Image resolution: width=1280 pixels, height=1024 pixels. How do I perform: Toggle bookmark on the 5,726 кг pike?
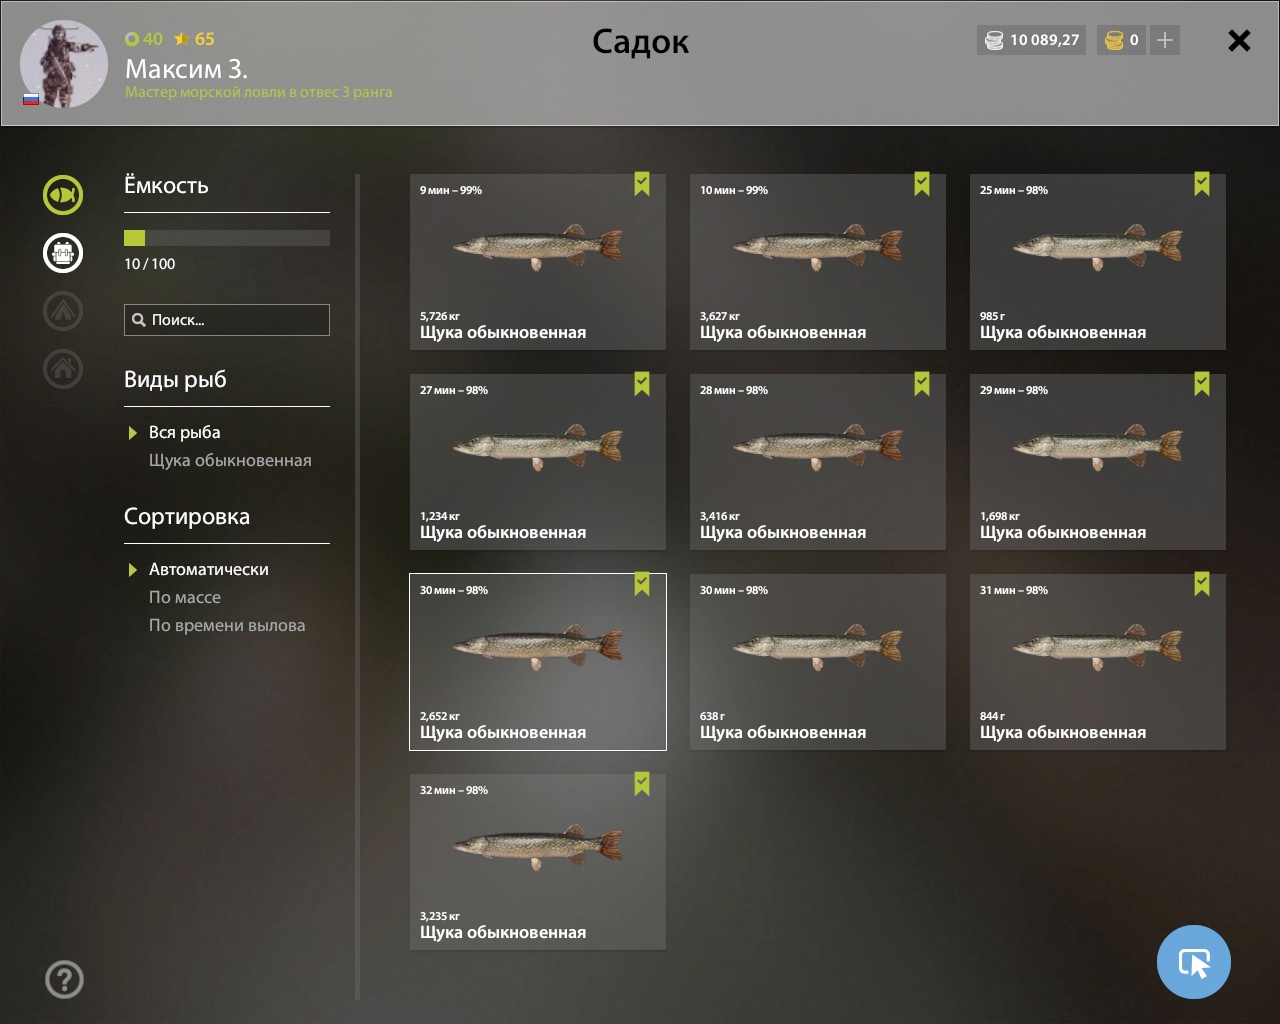point(642,184)
